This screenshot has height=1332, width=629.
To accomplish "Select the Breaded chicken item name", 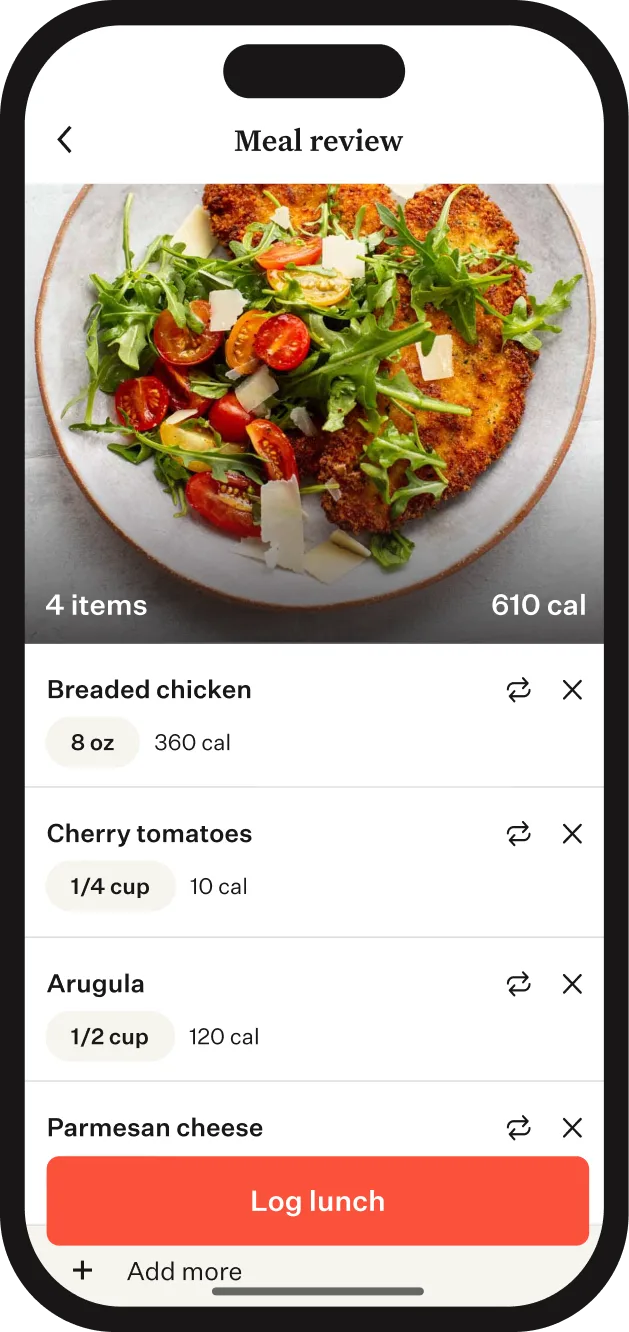I will (149, 690).
